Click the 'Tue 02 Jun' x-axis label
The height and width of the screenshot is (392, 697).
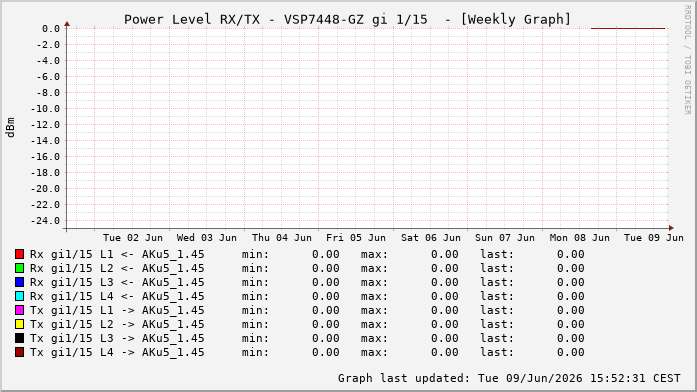point(133,238)
